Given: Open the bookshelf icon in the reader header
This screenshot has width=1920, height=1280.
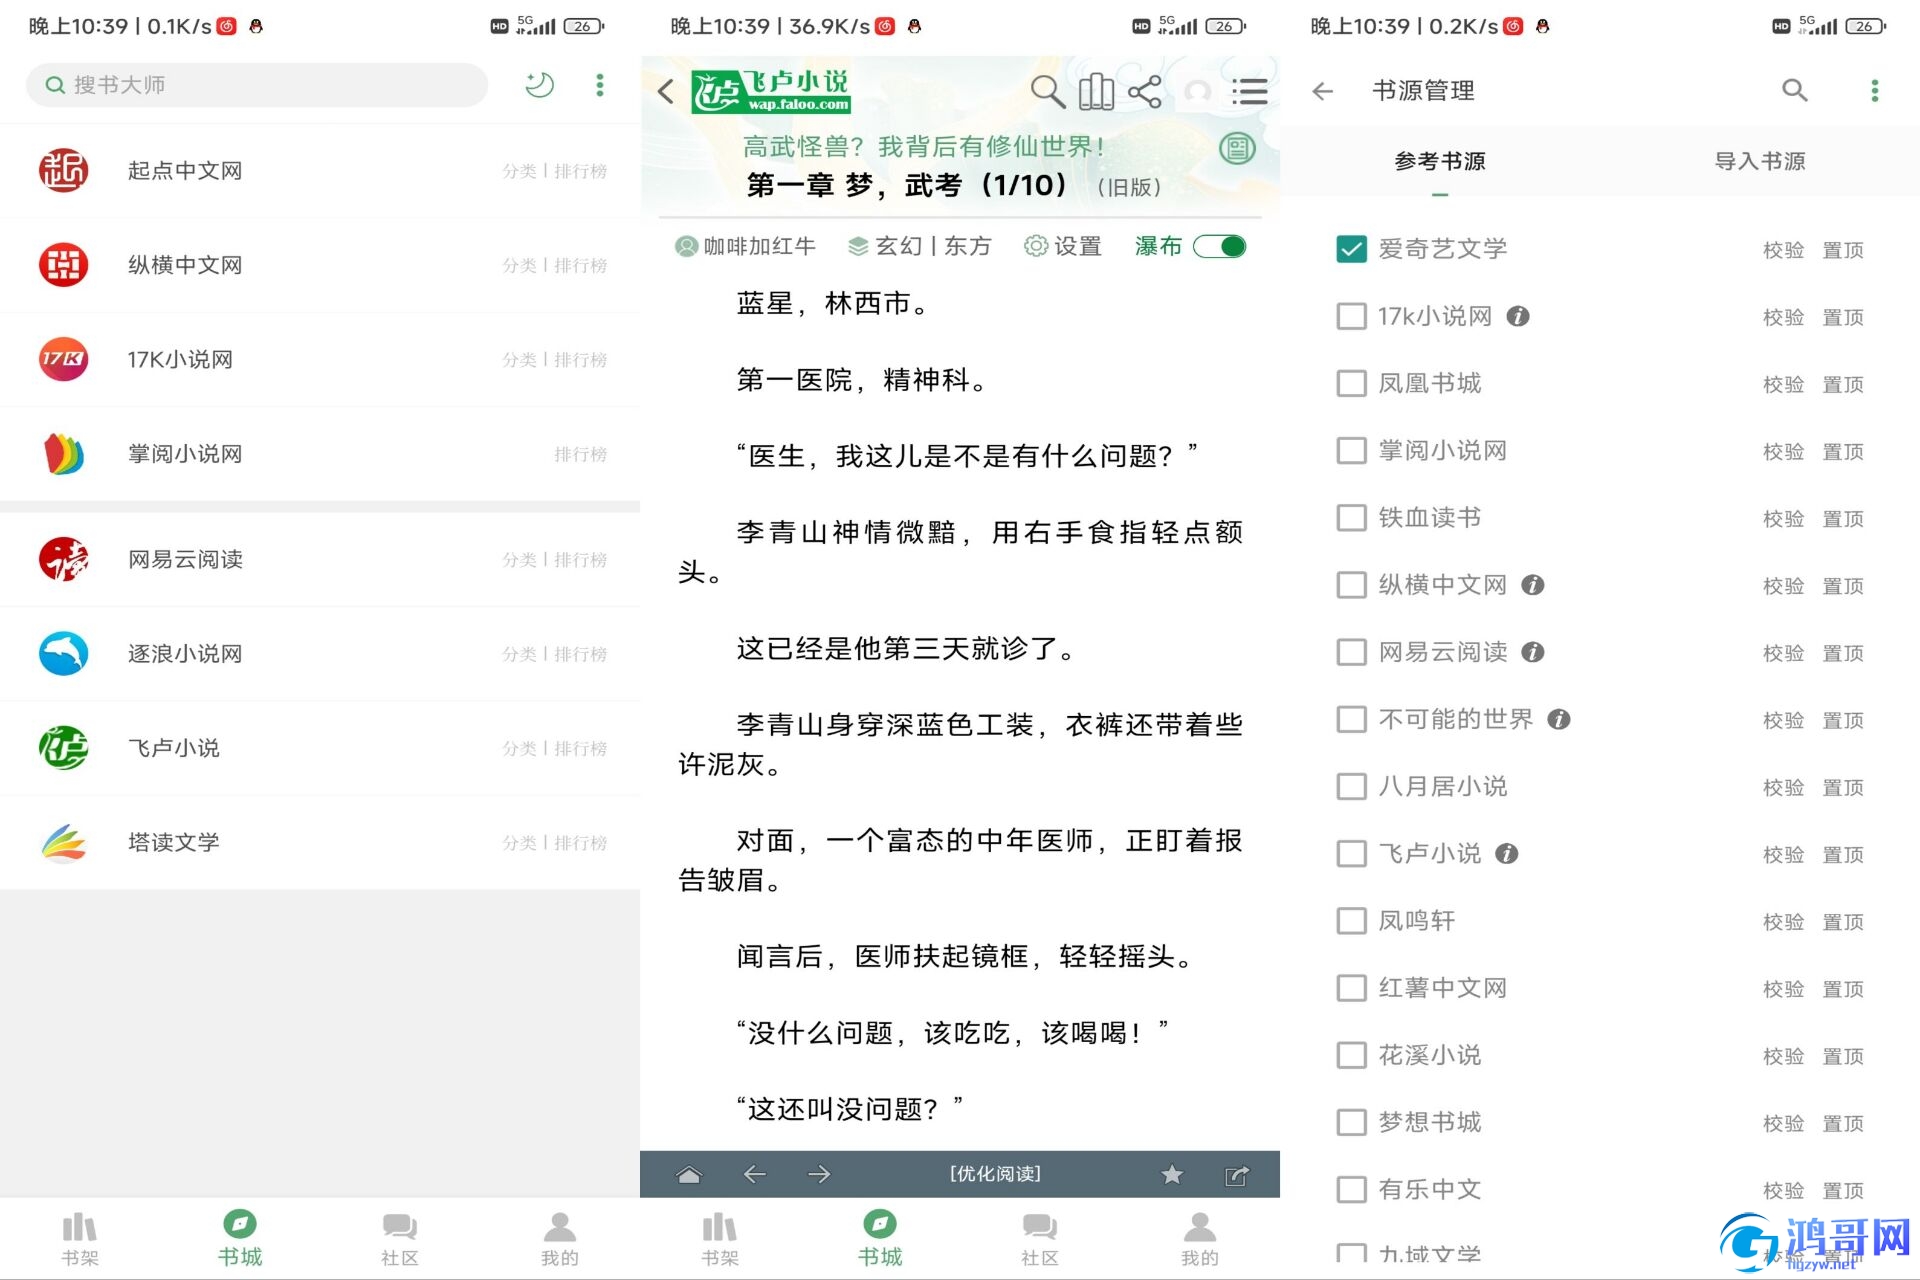Looking at the screenshot, I should 1096,91.
